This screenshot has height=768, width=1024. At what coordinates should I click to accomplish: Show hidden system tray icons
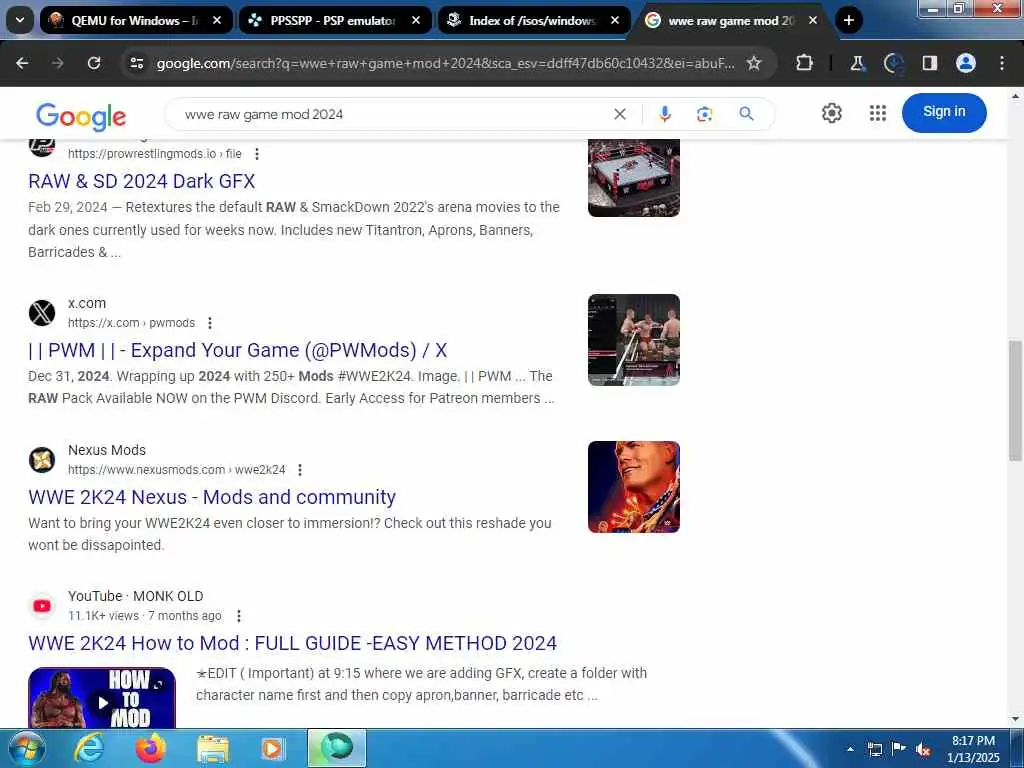tap(850, 749)
